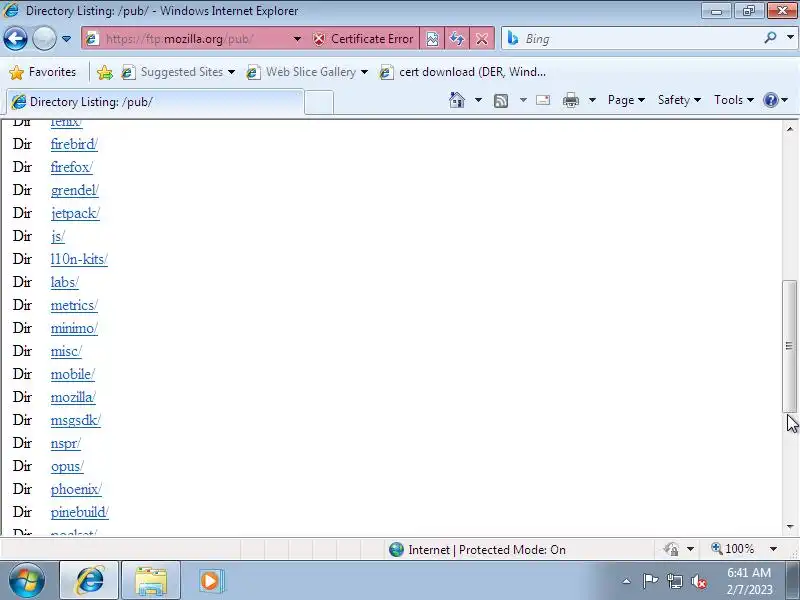Click the search magnifier icon
This screenshot has height=600, width=800.
770,38
